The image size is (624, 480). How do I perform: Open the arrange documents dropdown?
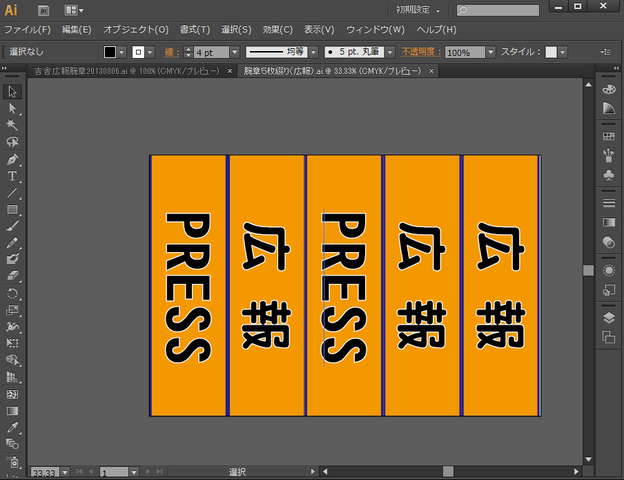74,10
